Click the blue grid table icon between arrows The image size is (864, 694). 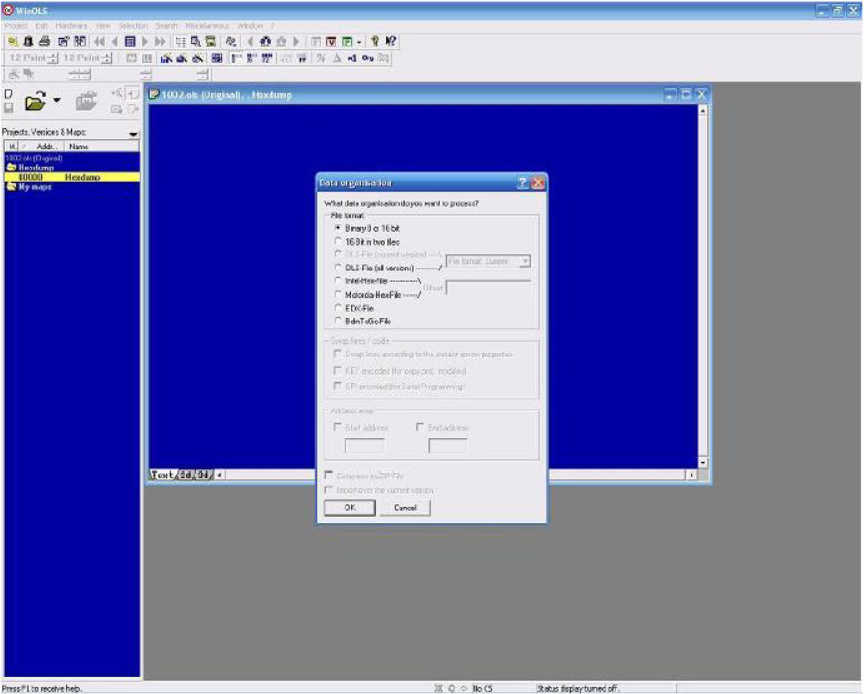pos(130,41)
